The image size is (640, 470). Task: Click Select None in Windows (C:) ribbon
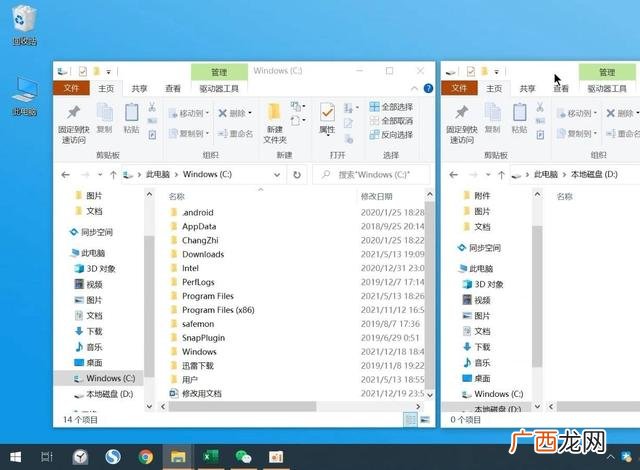pyautogui.click(x=391, y=121)
